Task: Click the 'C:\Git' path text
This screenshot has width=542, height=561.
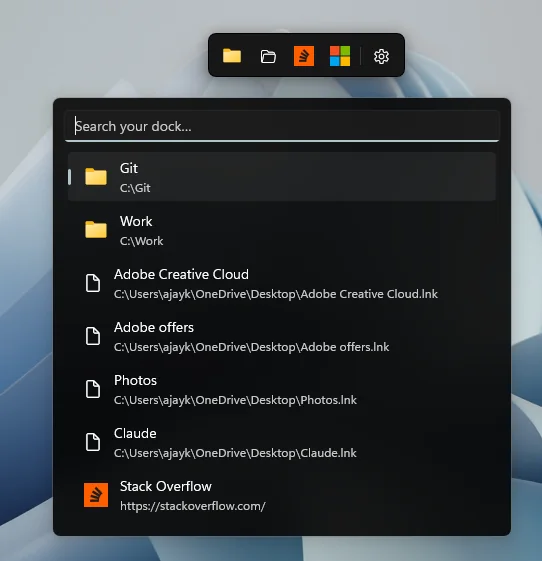Action: [135, 188]
